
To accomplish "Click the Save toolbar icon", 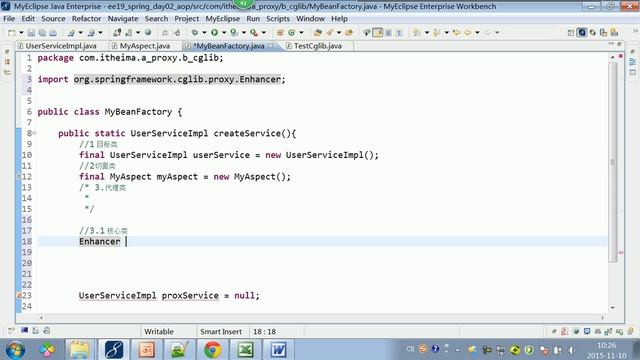I will (31, 33).
